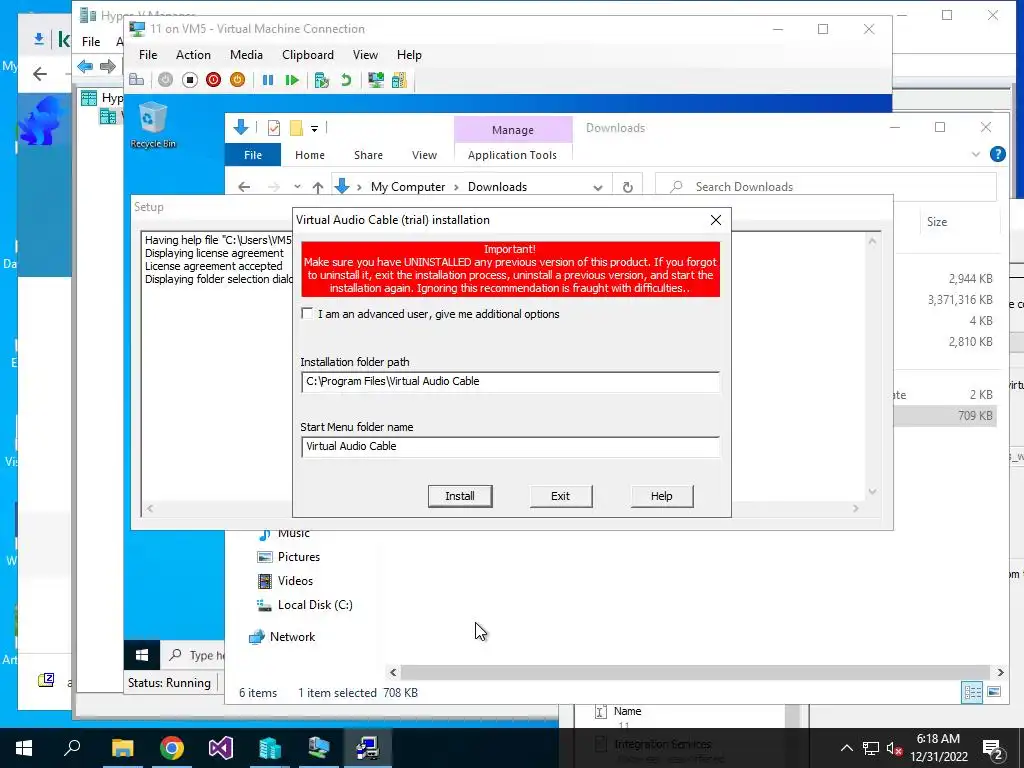Open the Application Tools ribbon tab

pos(513,155)
